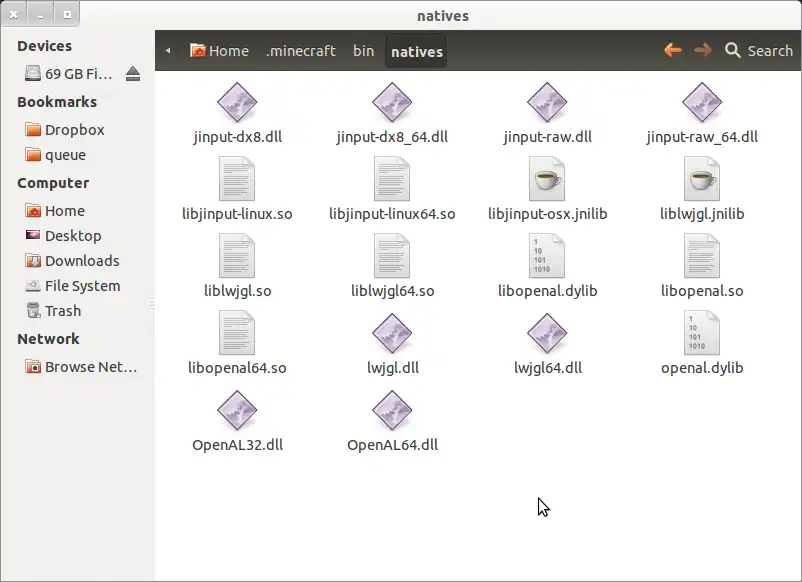Go to Home in the path bar
The height and width of the screenshot is (582, 802).
[x=219, y=51]
